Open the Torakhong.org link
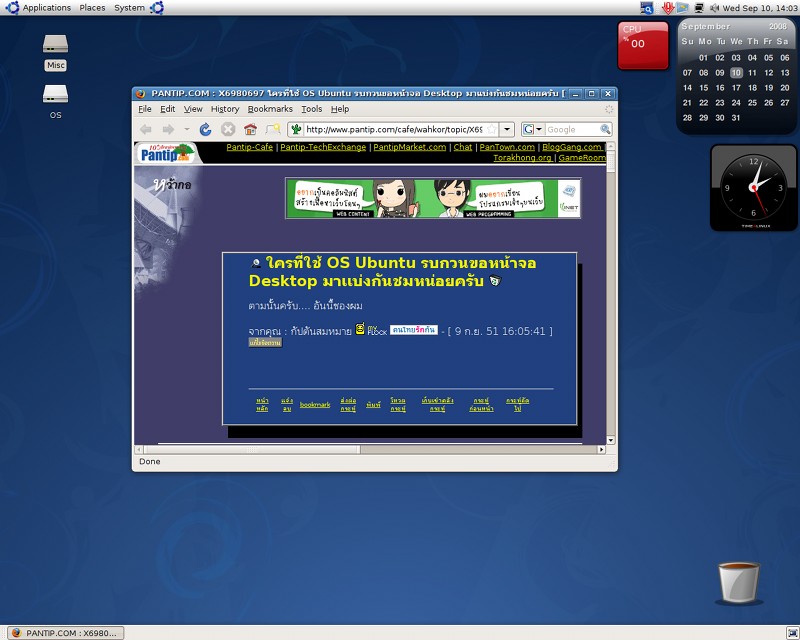This screenshot has height=640, width=800. 522,158
